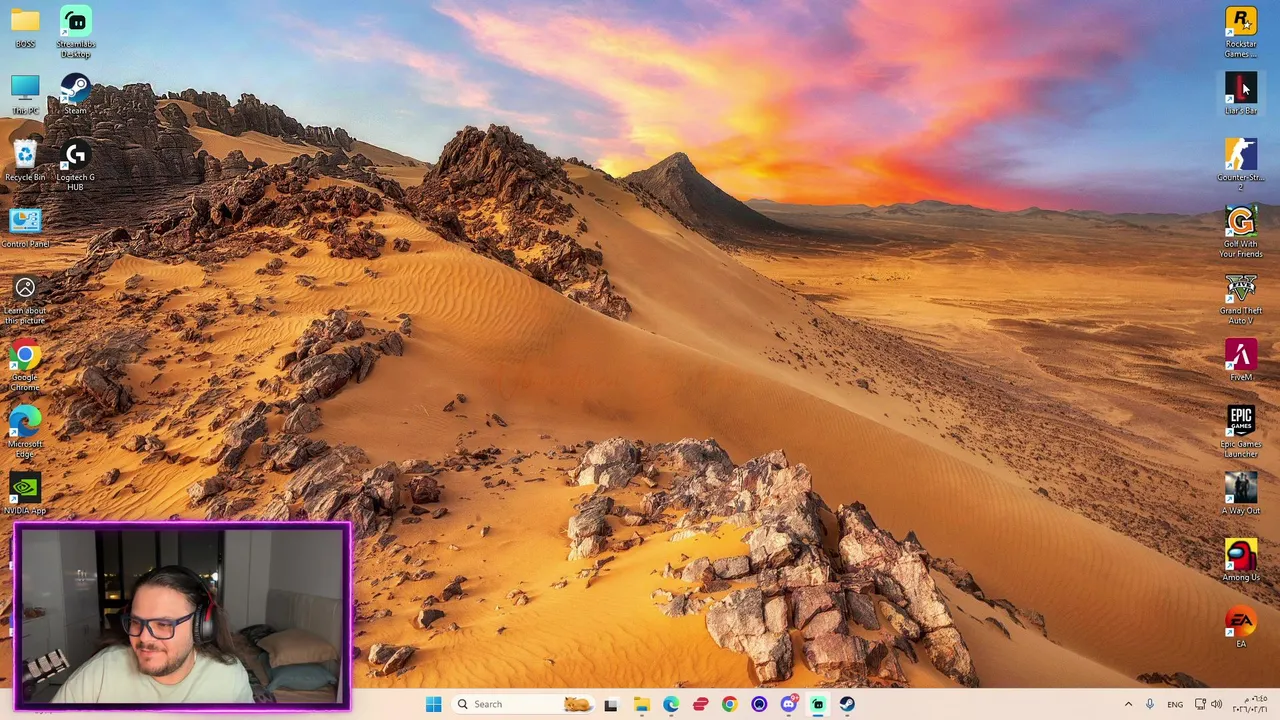
Task: Select the NVIDIA App desktop shortcut
Action: pyautogui.click(x=25, y=495)
